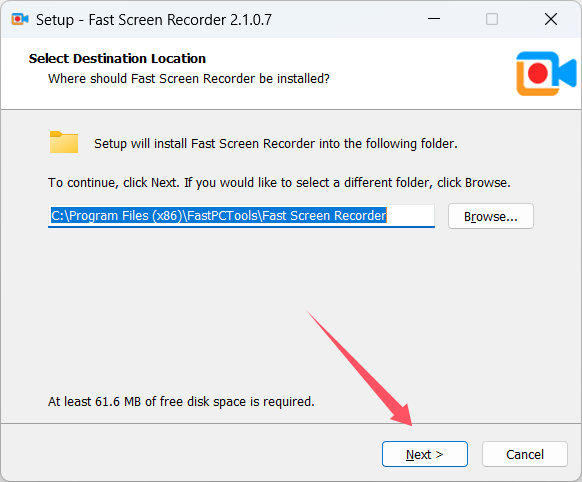Viewport: 582px width, 482px height.
Task: Click the 'Setup will install' description text
Action: tap(276, 144)
